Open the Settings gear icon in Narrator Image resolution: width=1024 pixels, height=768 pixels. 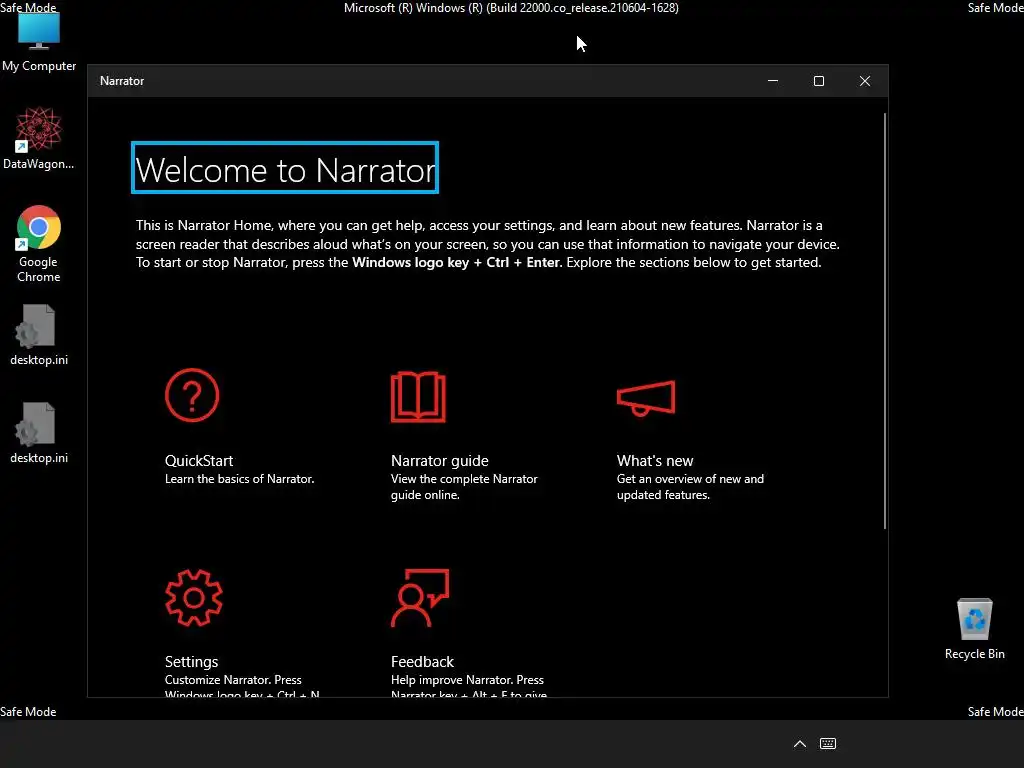[x=194, y=598]
